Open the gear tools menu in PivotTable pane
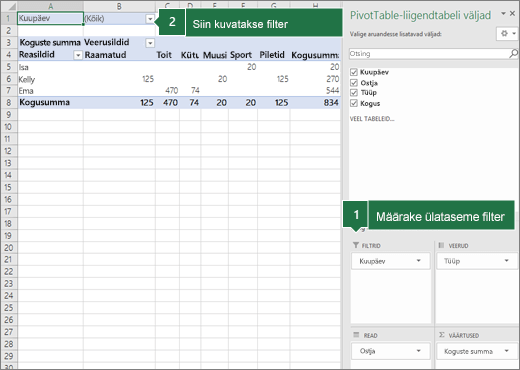The image size is (520, 370). (x=507, y=34)
